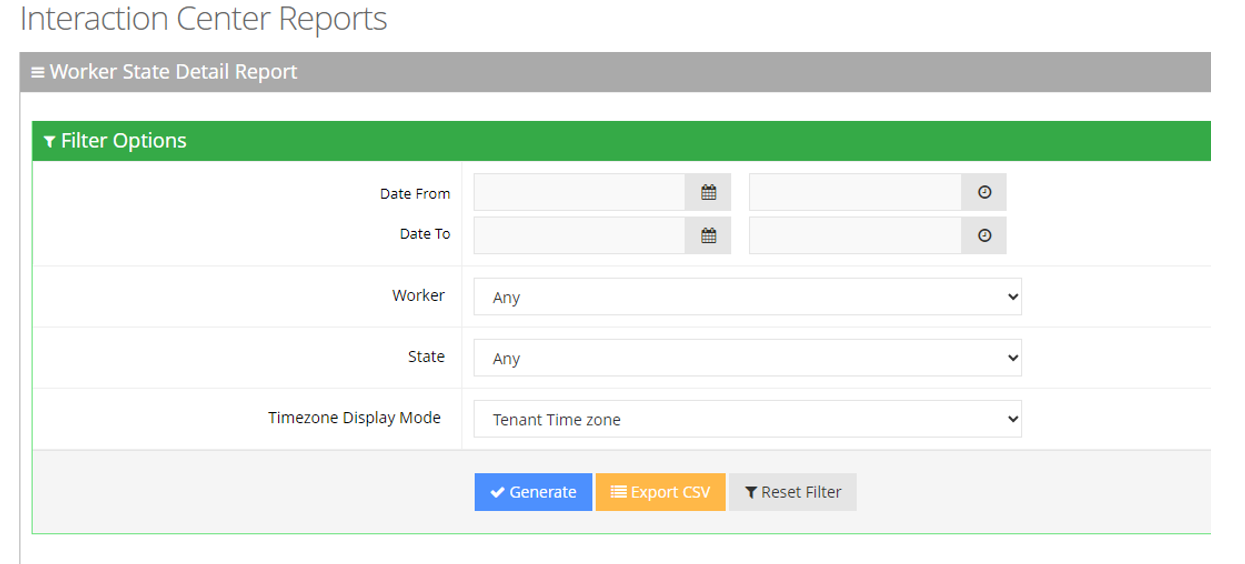
Task: Open the Date To clock time picker
Action: tap(984, 236)
